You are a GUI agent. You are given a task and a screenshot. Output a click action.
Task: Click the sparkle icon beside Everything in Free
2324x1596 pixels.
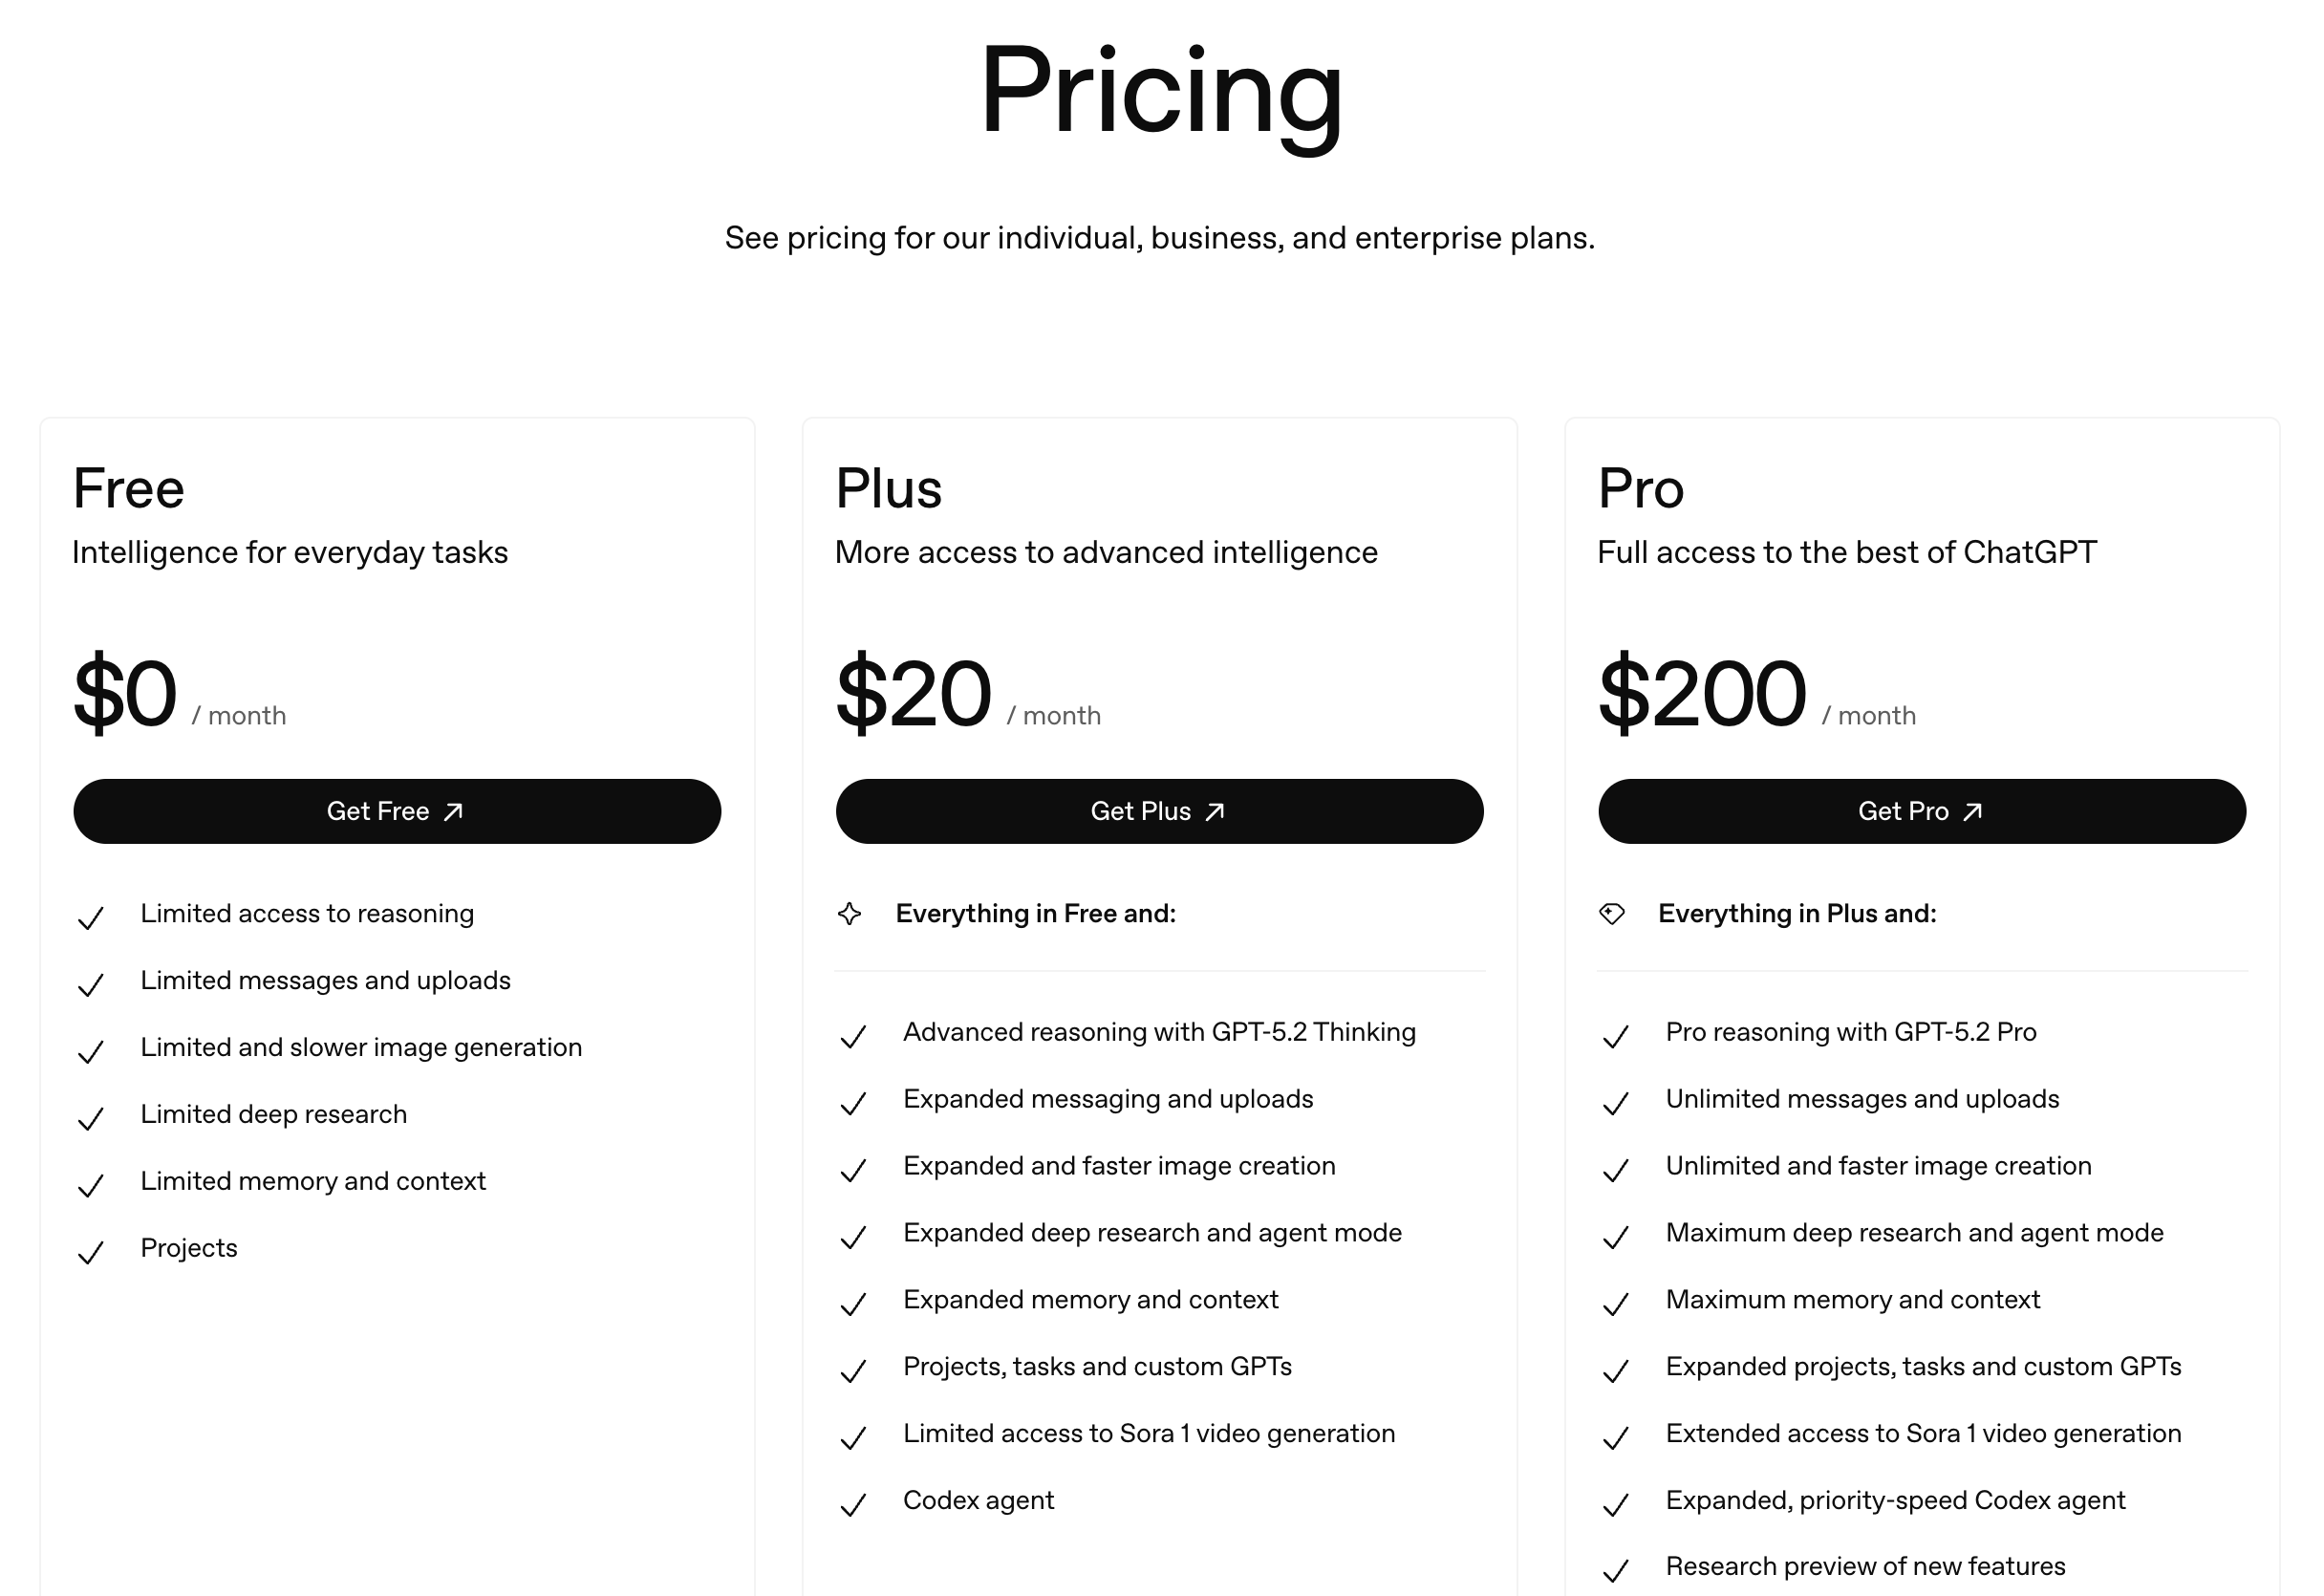coord(850,914)
